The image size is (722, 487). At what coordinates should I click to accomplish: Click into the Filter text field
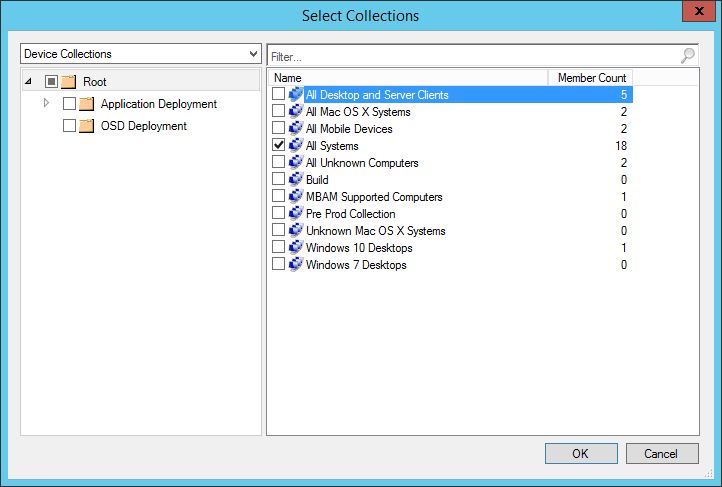coord(470,57)
